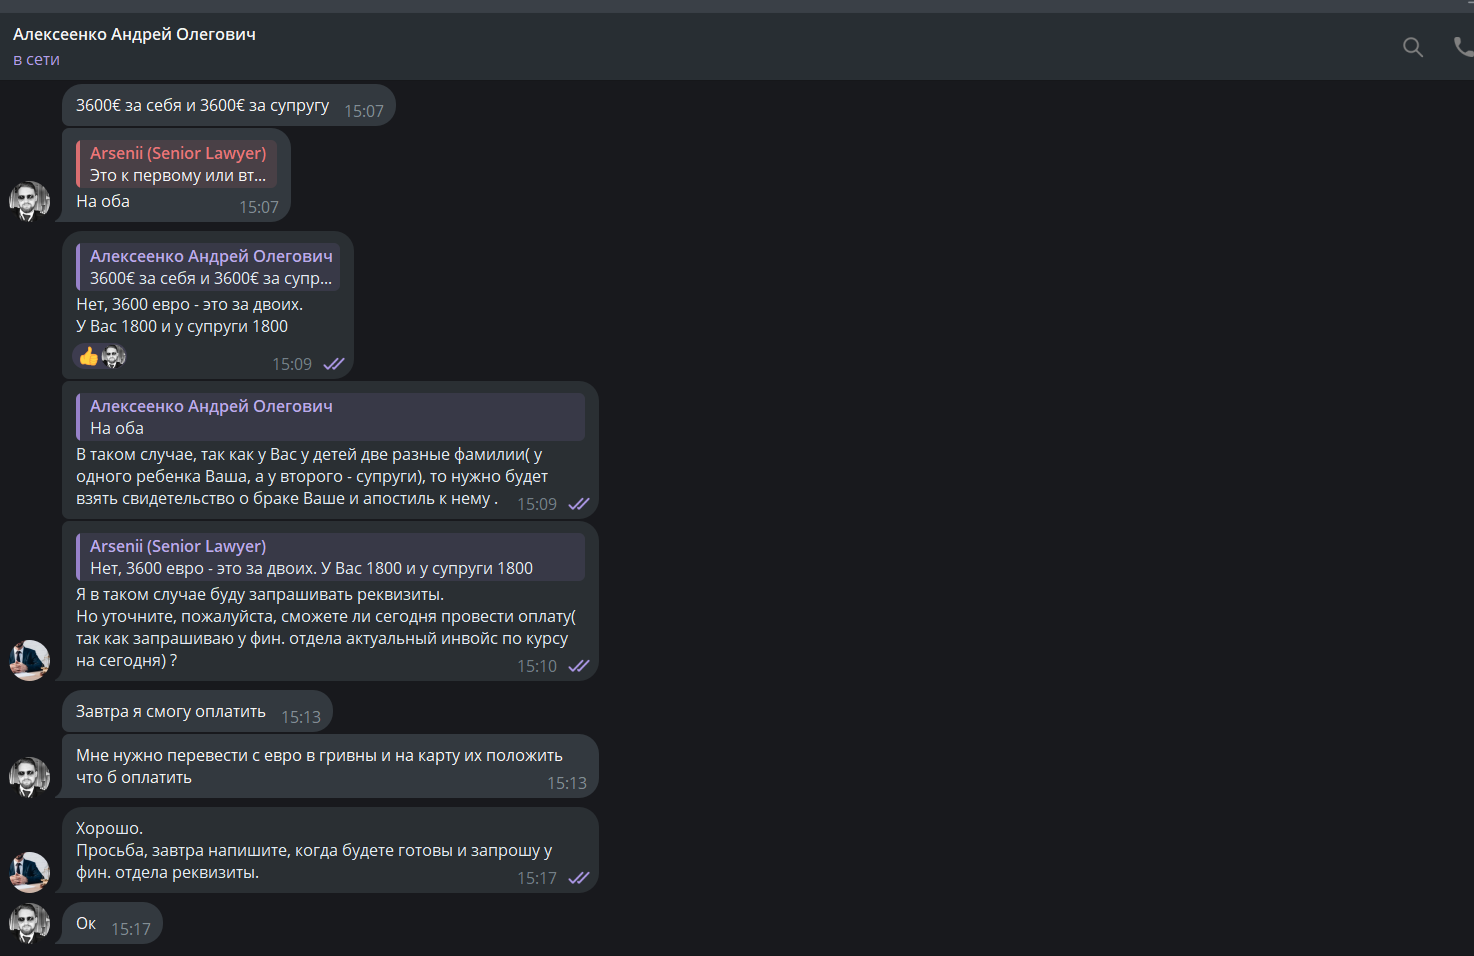Jump to the quoted 'Это к первому или вт...' reply
1474x956 pixels.
[177, 164]
